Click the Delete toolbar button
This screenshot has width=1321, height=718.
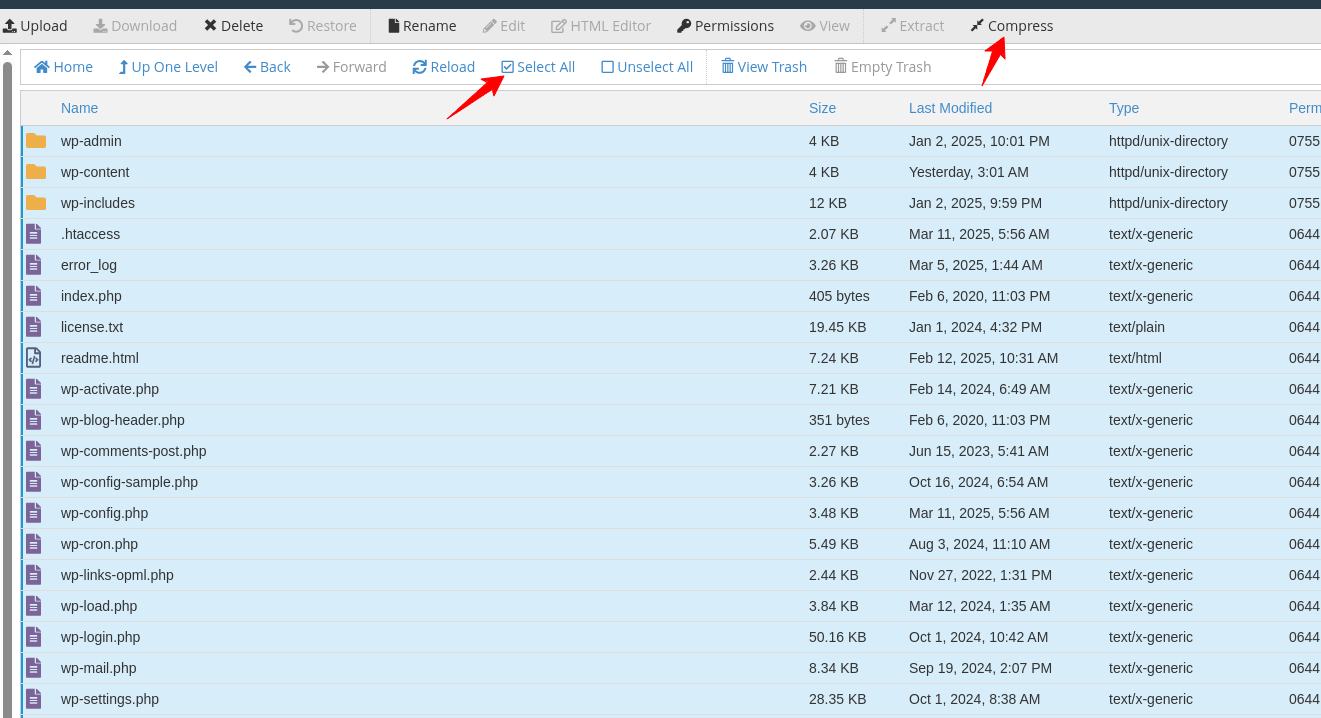pos(233,26)
